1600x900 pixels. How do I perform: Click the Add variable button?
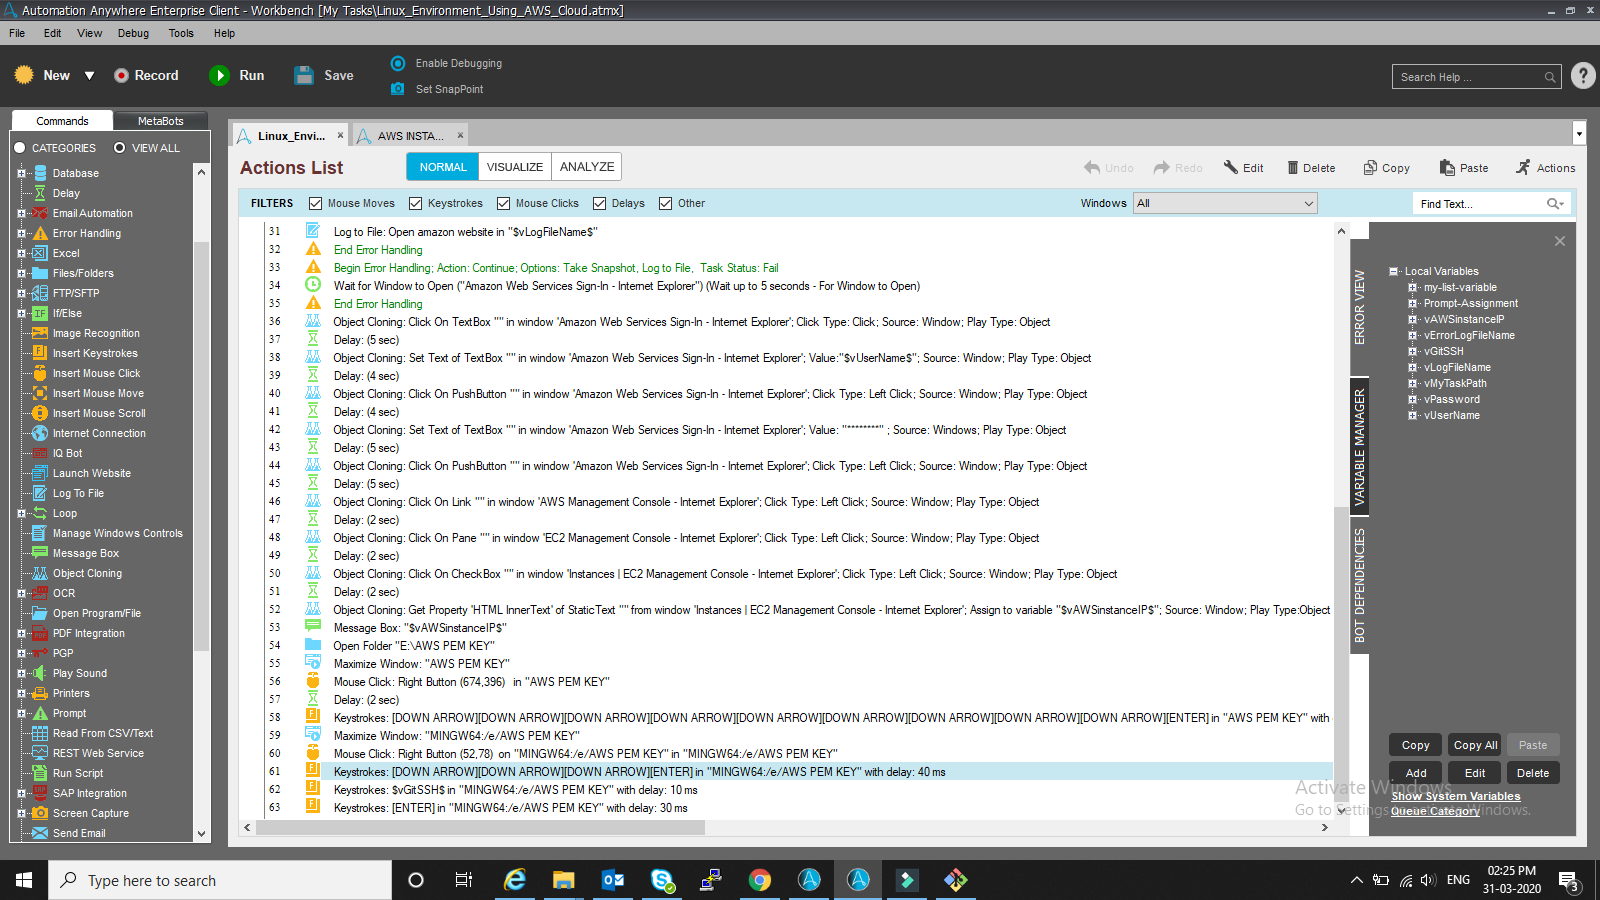(x=1415, y=773)
